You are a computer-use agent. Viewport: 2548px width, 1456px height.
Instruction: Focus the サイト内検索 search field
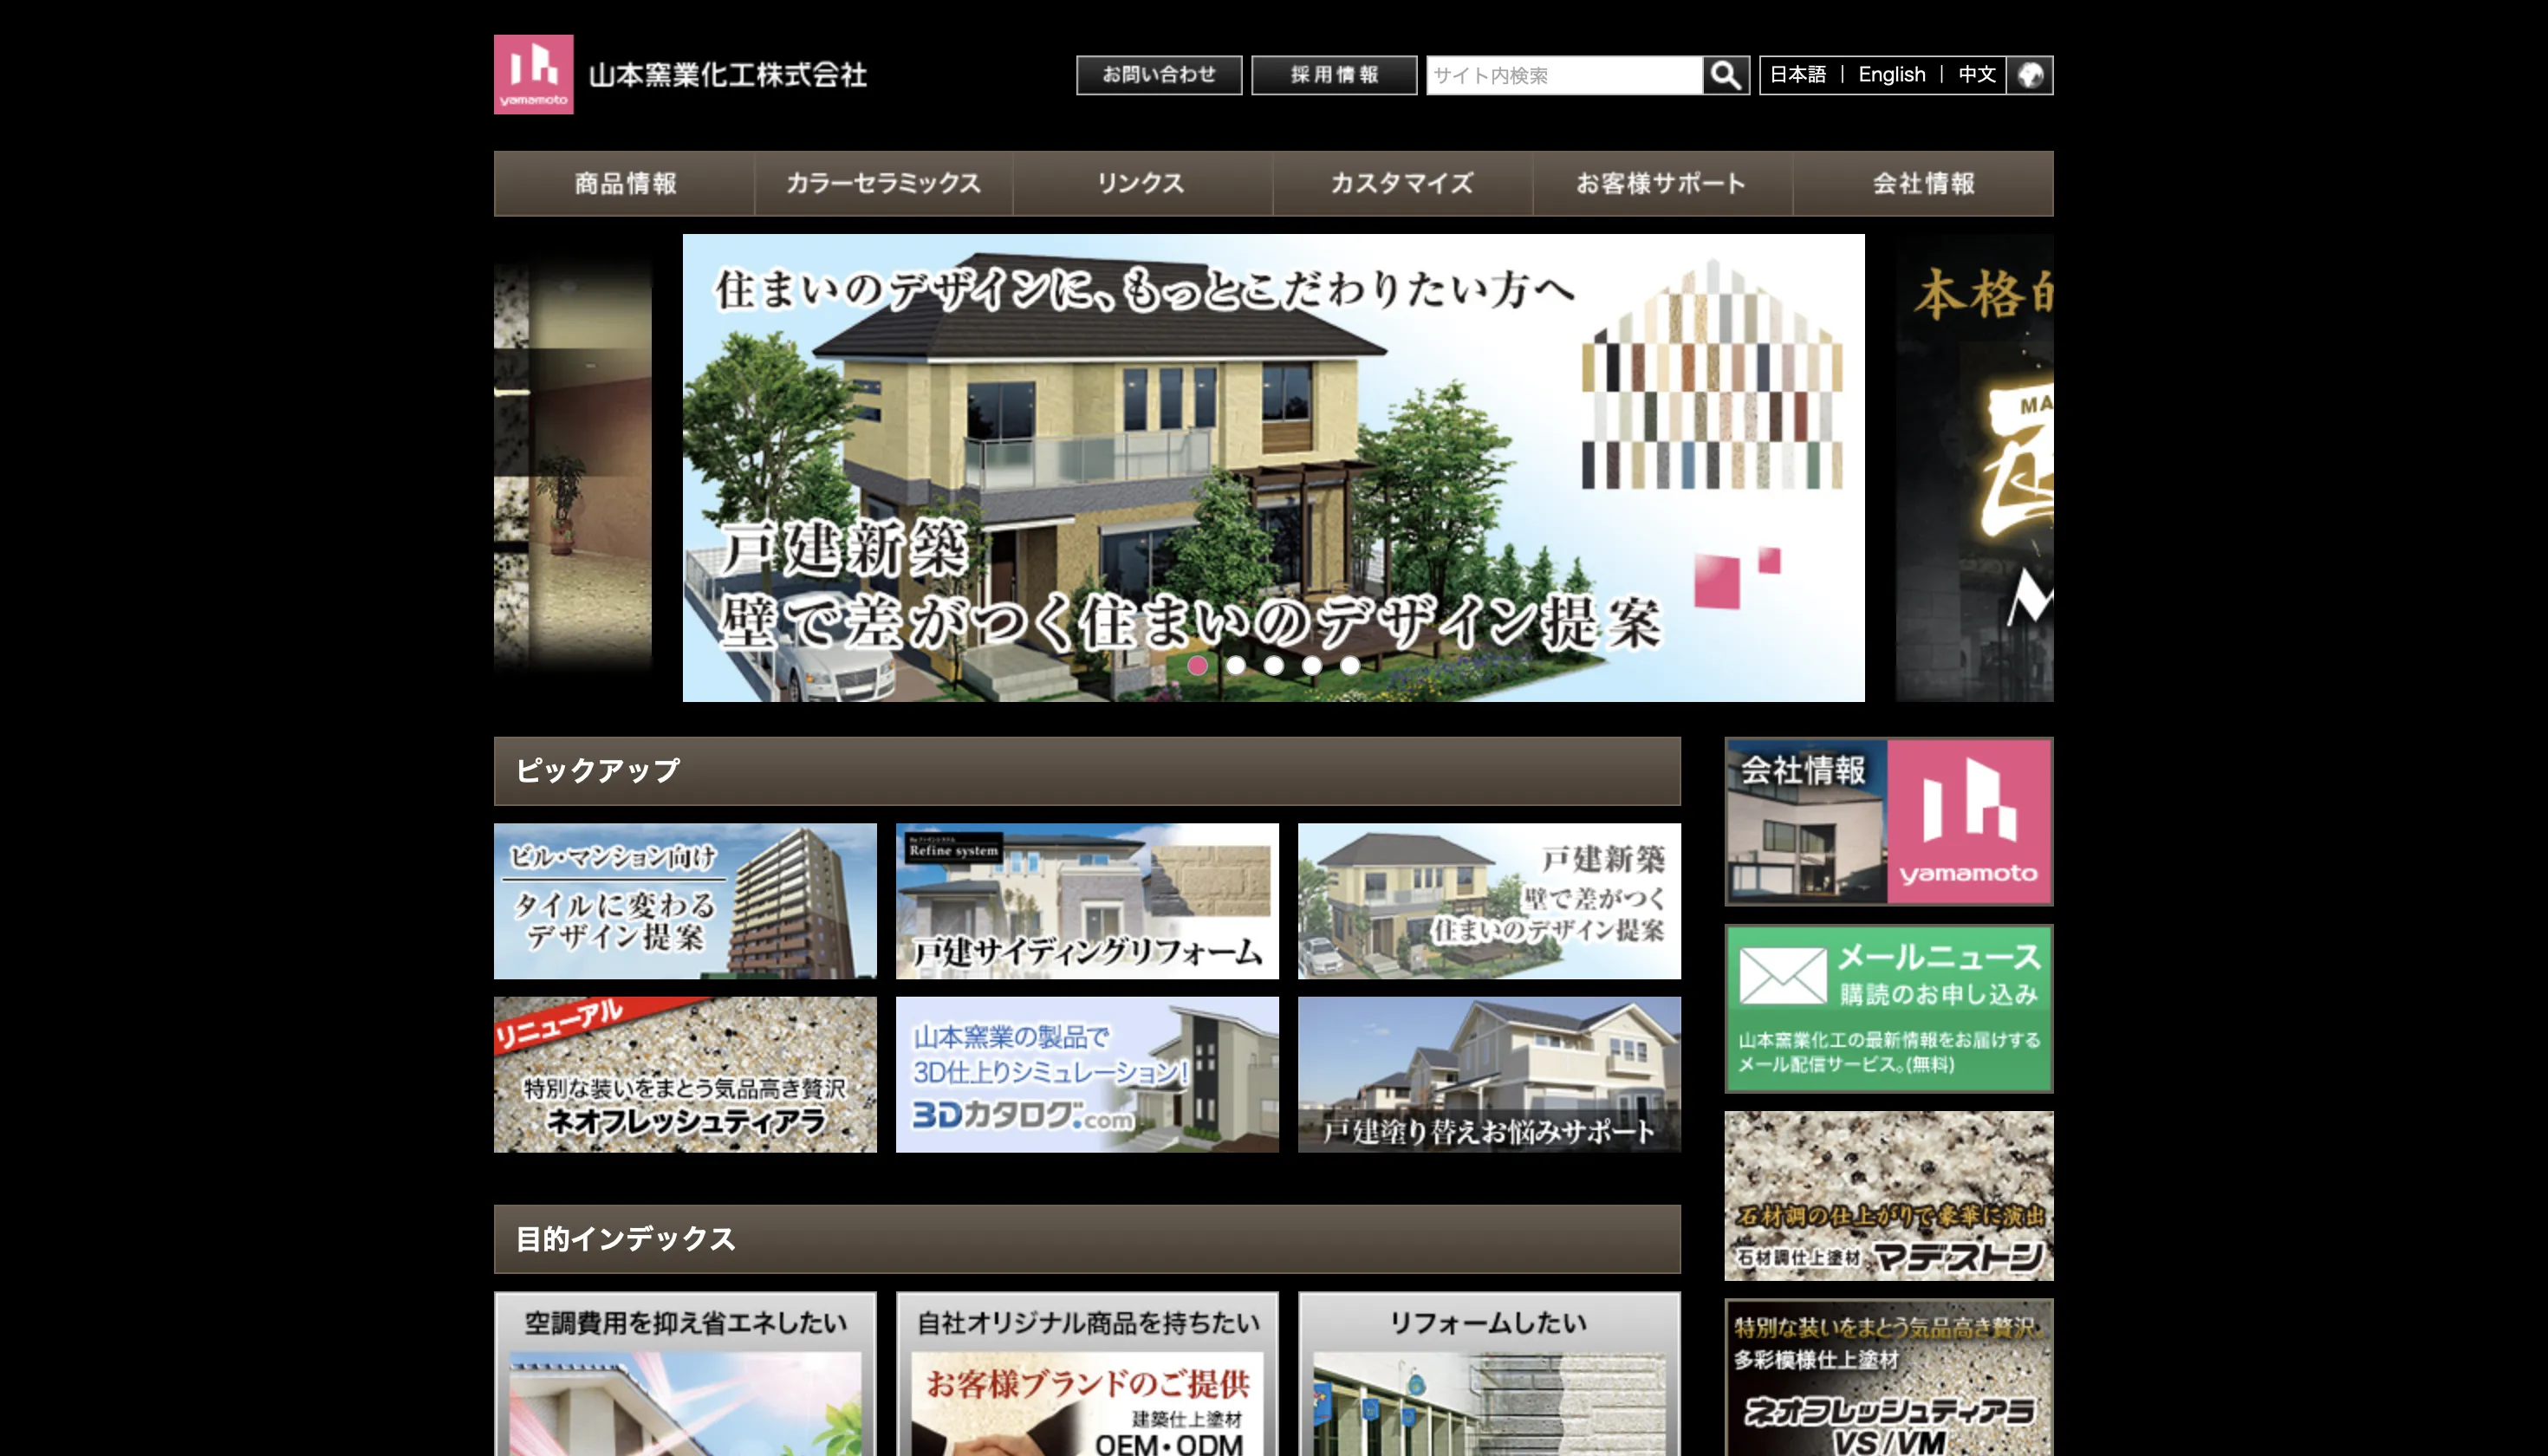click(1563, 75)
